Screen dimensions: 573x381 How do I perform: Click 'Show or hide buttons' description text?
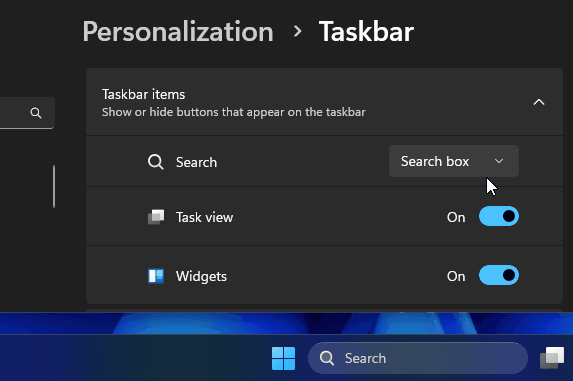point(234,112)
